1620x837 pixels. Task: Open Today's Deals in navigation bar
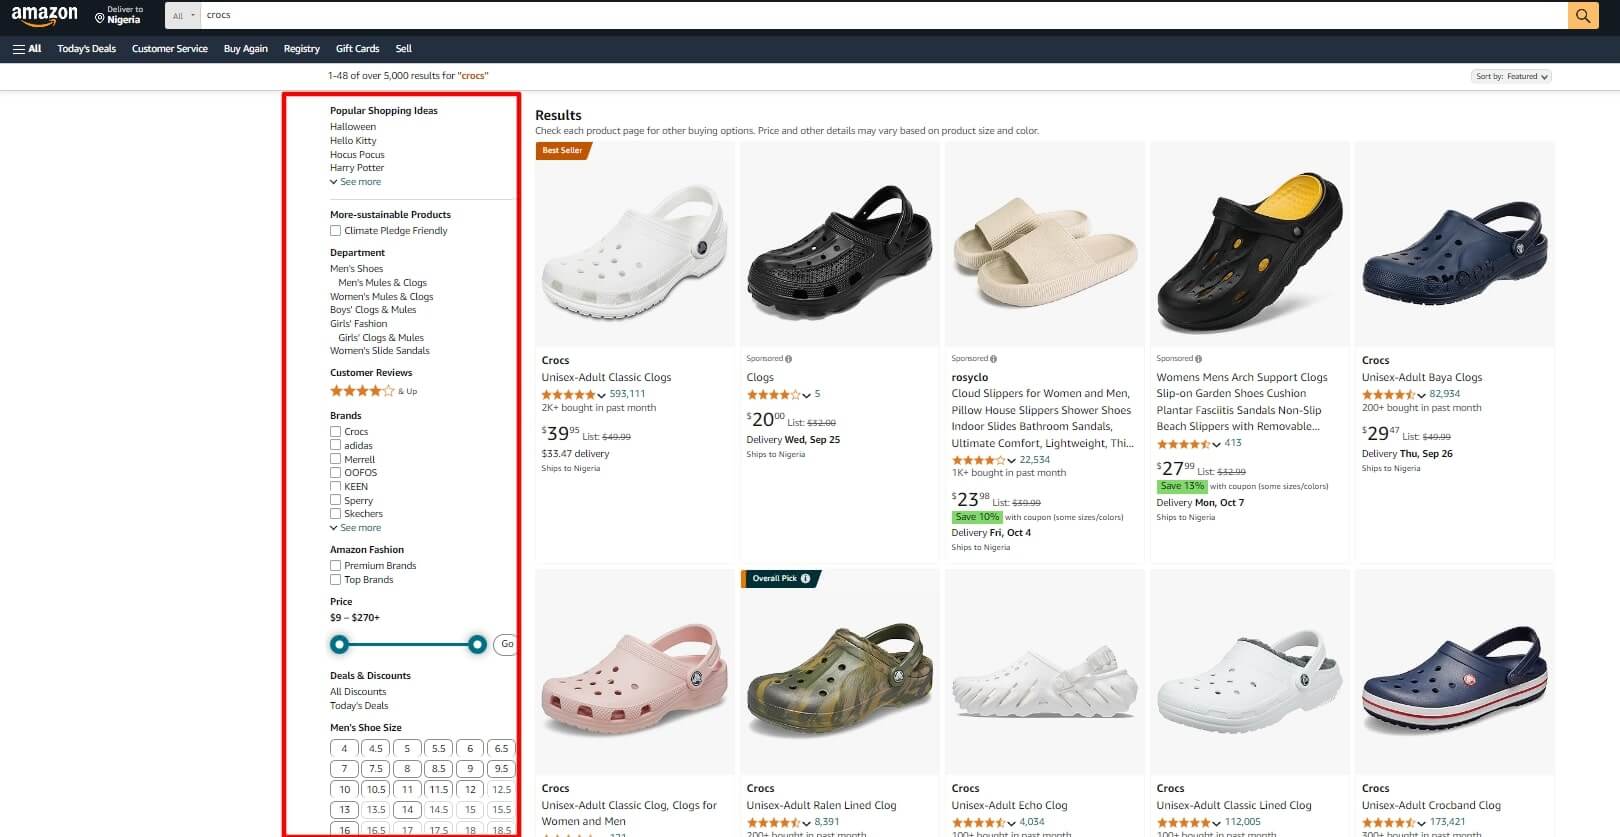click(86, 48)
